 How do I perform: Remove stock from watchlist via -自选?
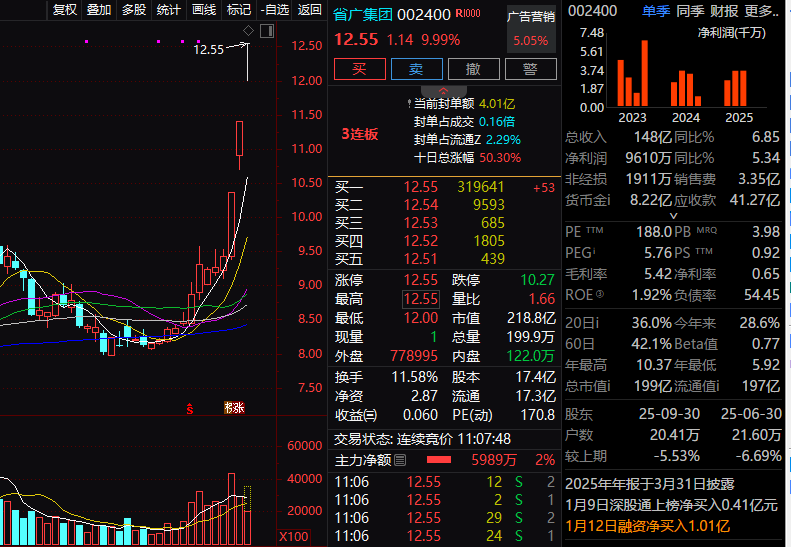[275, 10]
